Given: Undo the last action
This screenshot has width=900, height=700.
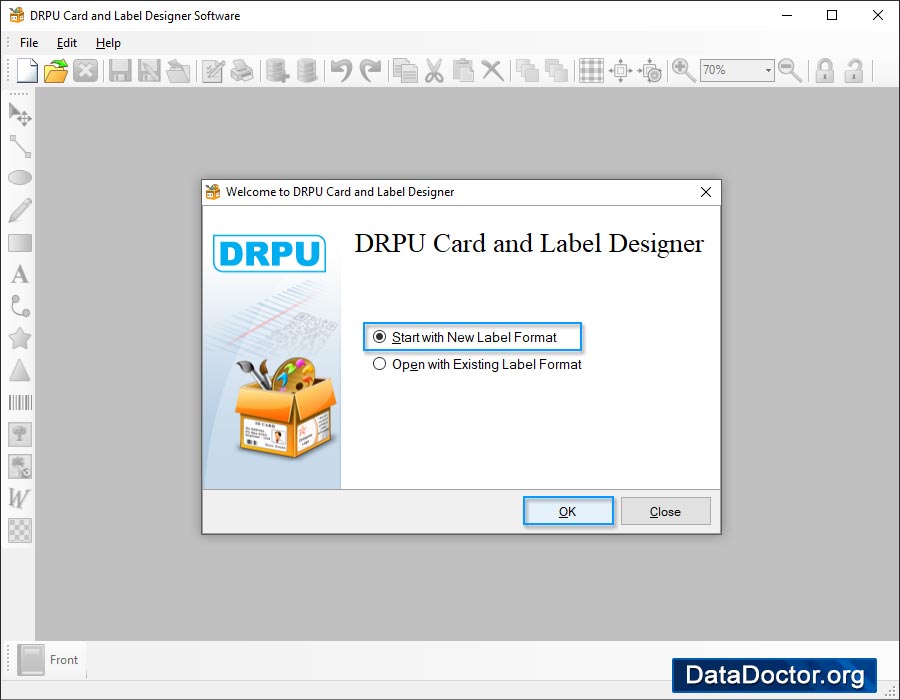Looking at the screenshot, I should (x=342, y=71).
